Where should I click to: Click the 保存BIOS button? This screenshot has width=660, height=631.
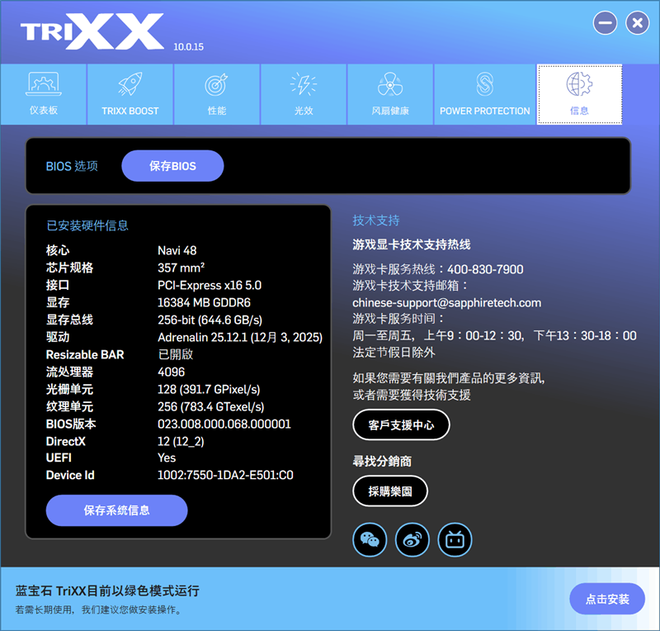click(x=172, y=166)
